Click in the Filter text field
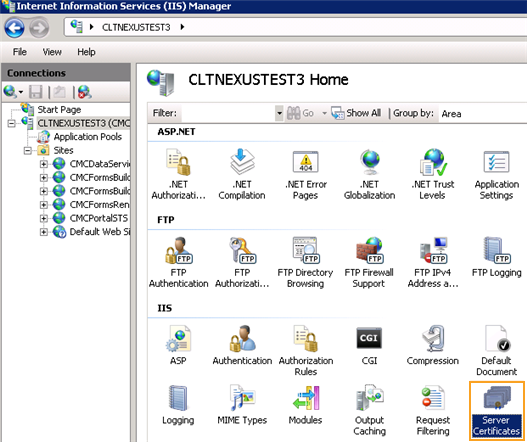 pos(228,113)
